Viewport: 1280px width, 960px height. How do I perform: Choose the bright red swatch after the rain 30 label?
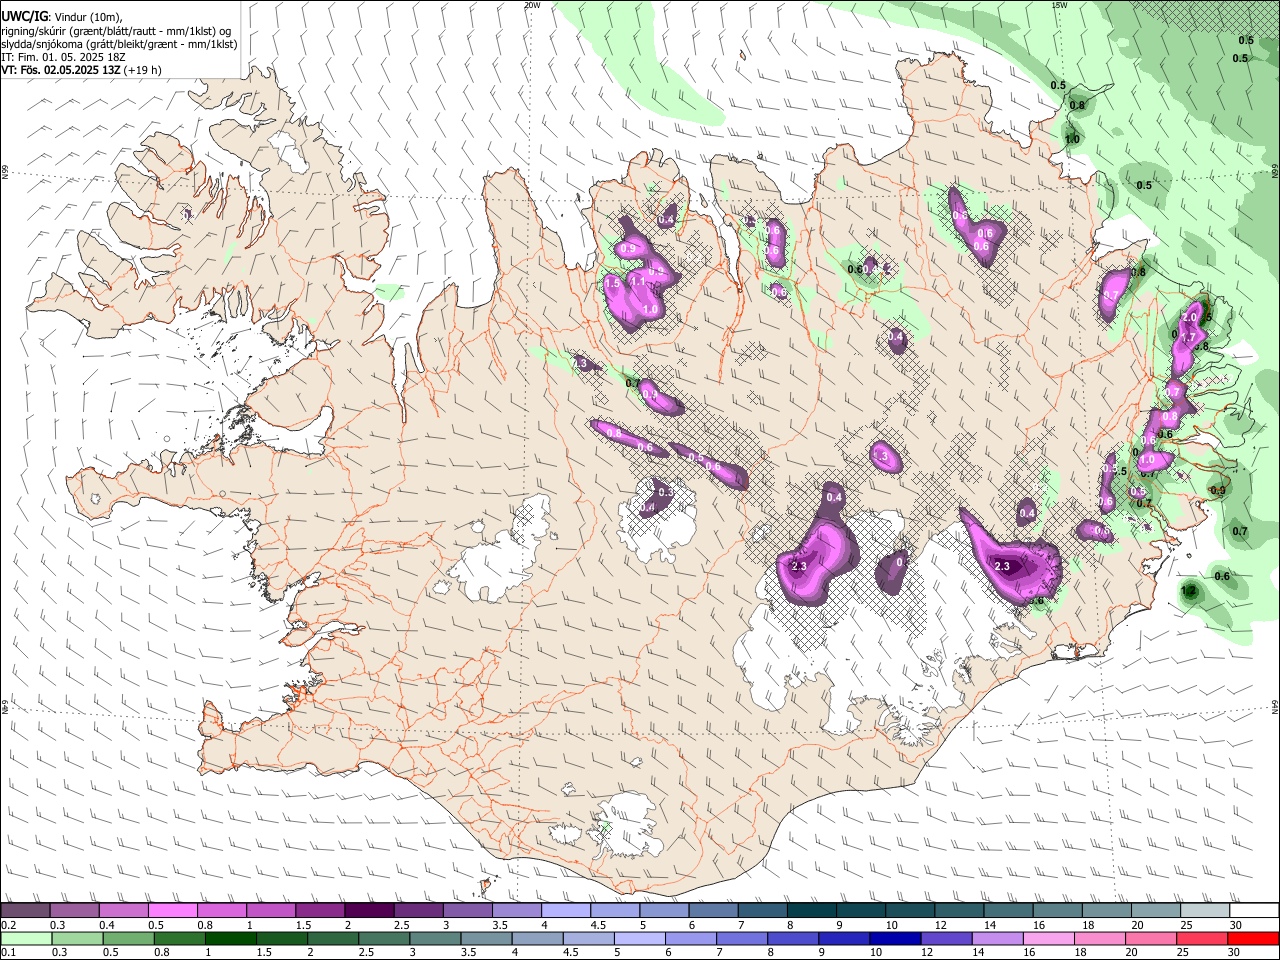click(x=1252, y=938)
